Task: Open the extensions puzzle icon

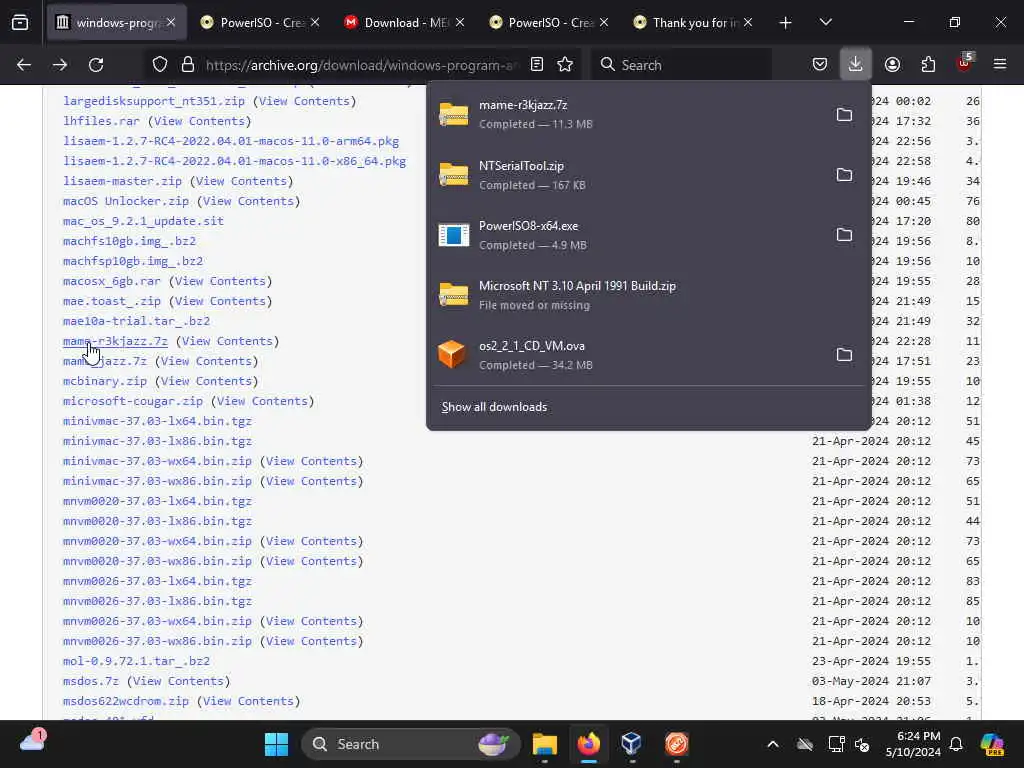Action: tap(929, 65)
